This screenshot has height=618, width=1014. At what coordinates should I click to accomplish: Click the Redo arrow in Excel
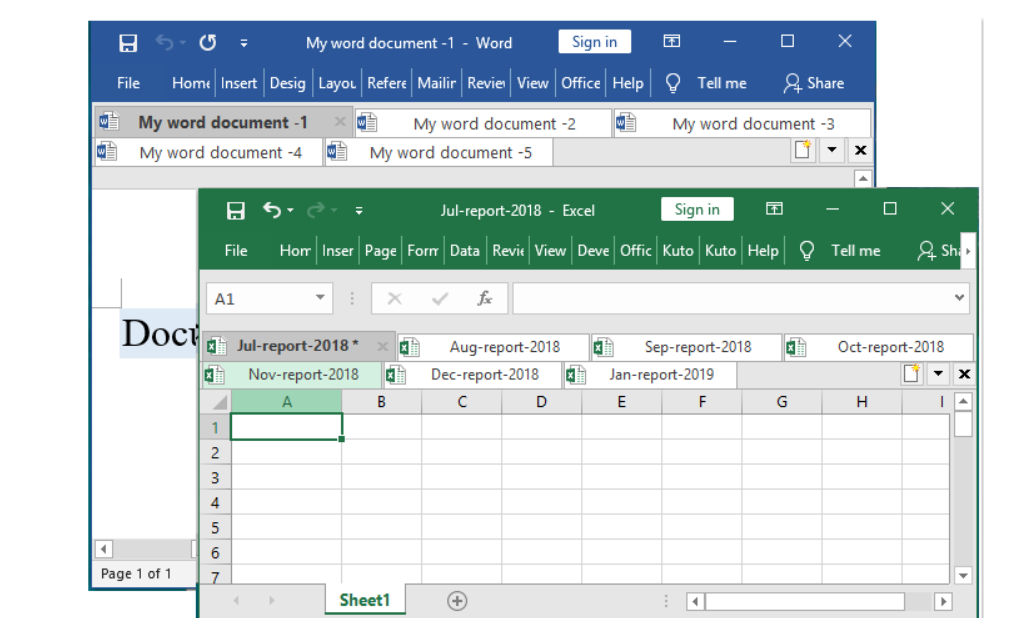coord(316,210)
